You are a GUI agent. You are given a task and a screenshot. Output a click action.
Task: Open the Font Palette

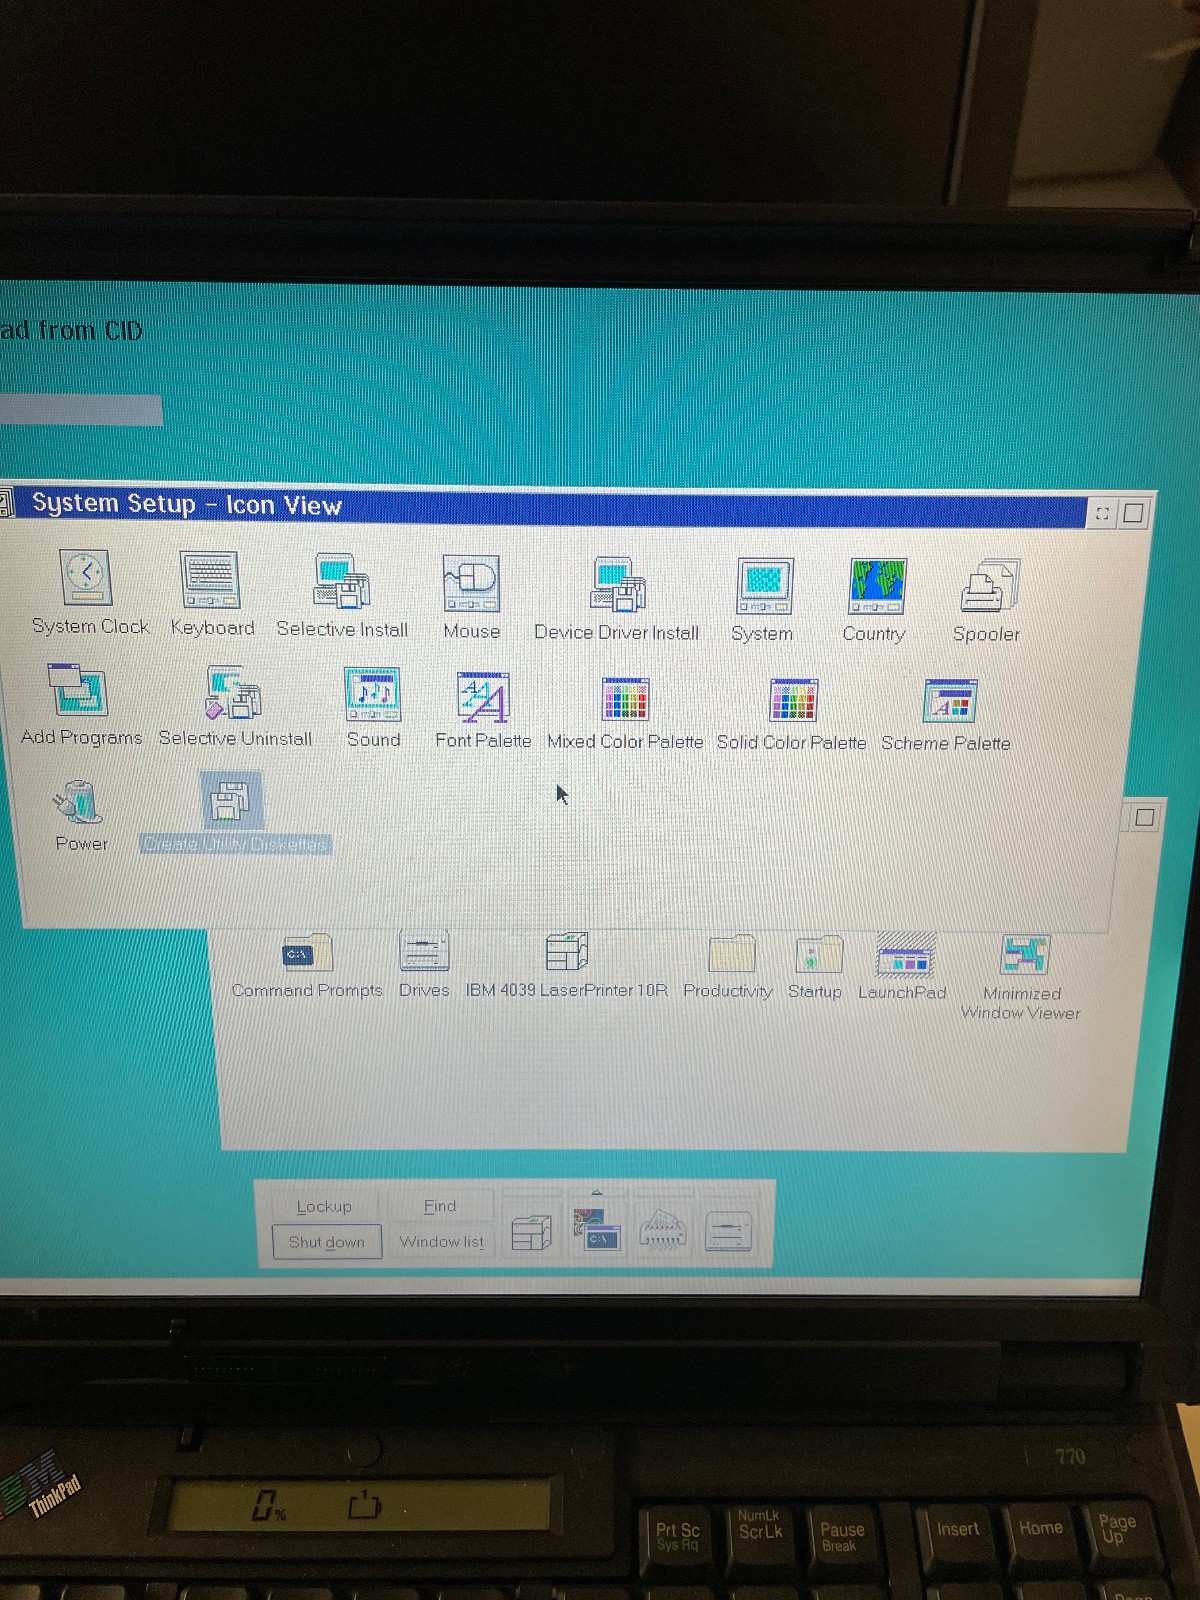[483, 698]
